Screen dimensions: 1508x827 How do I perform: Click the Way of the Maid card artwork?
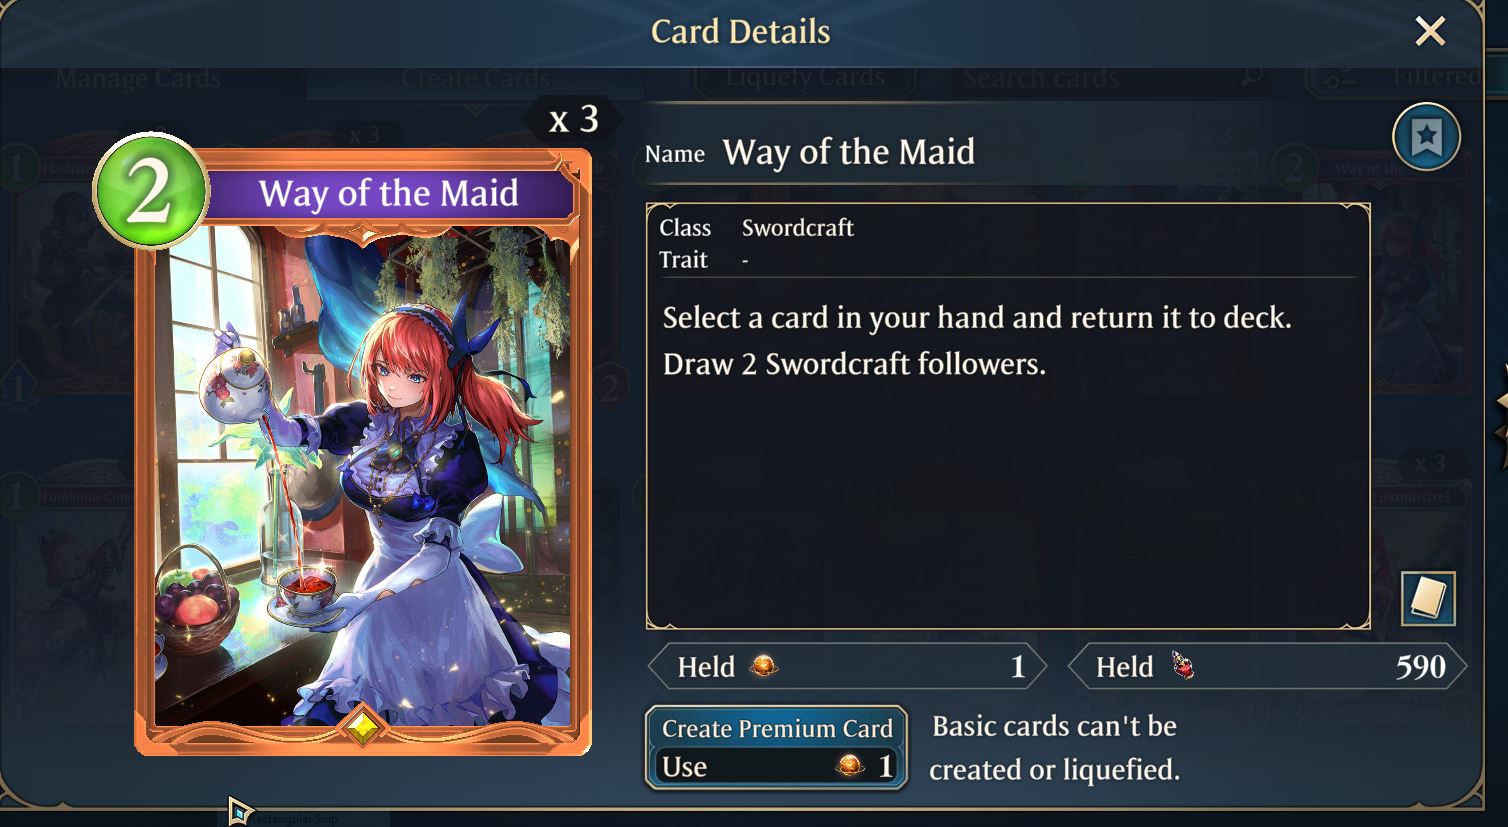pyautogui.click(x=363, y=475)
